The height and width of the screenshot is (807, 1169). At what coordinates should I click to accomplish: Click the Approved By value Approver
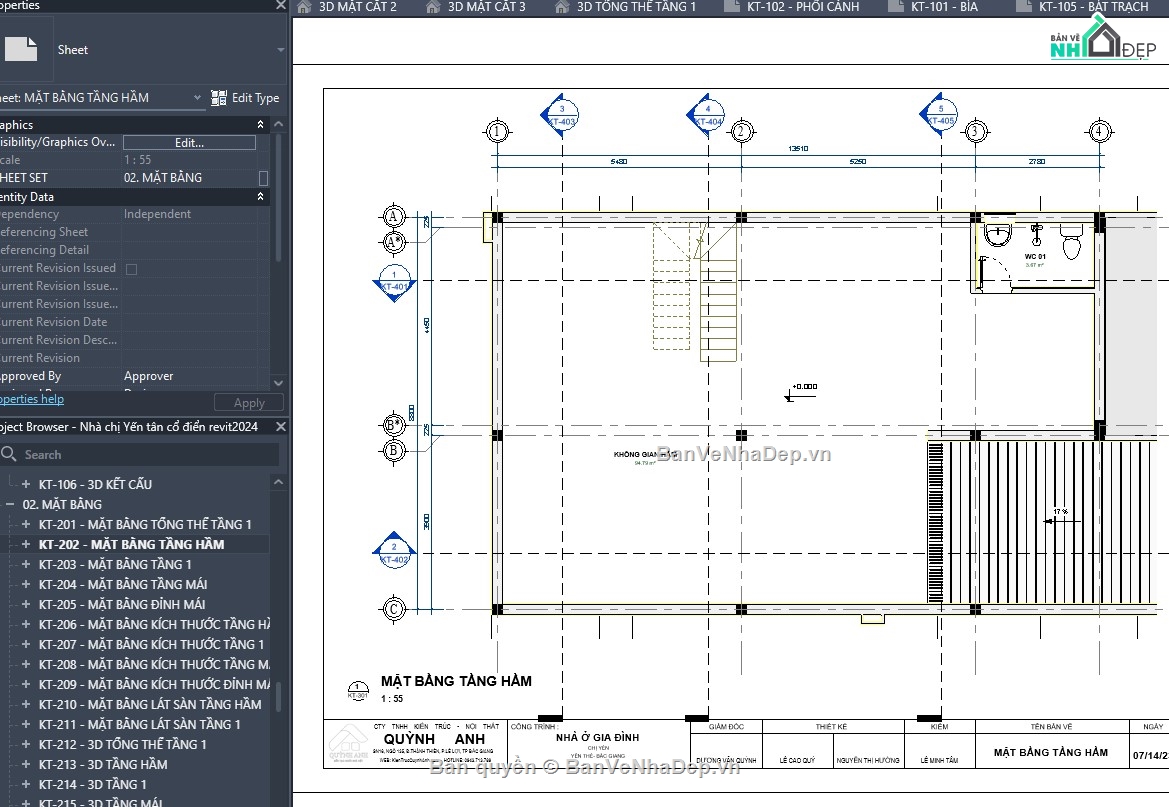click(x=148, y=376)
